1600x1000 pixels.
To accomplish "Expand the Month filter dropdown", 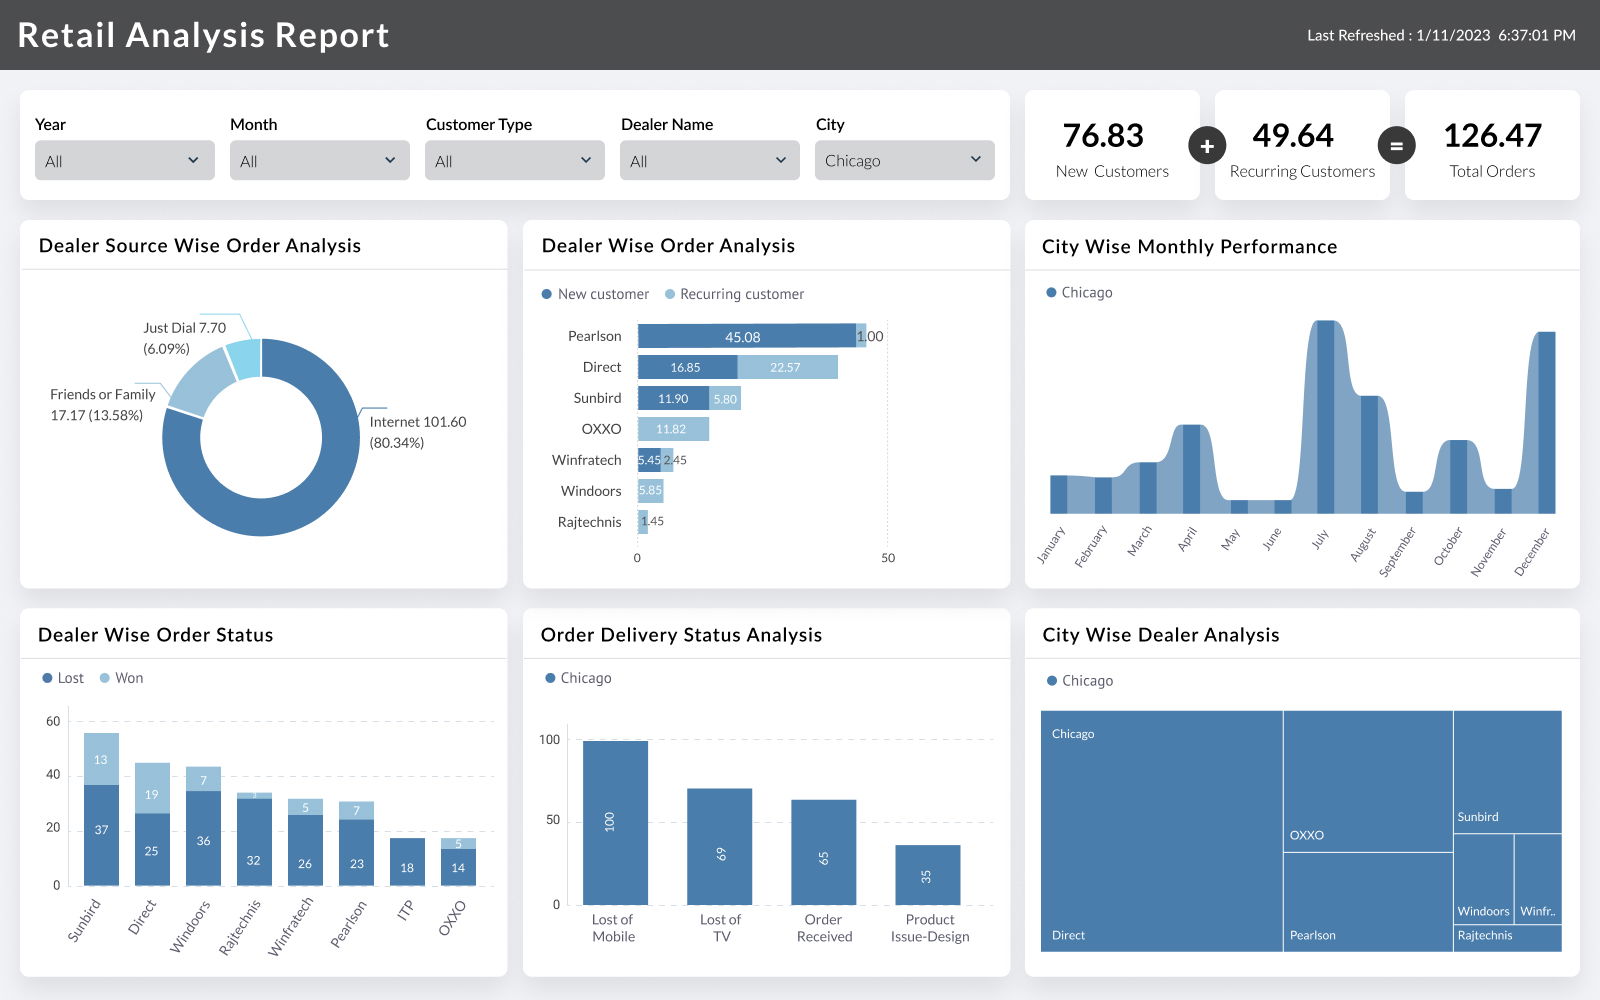I will coord(319,160).
